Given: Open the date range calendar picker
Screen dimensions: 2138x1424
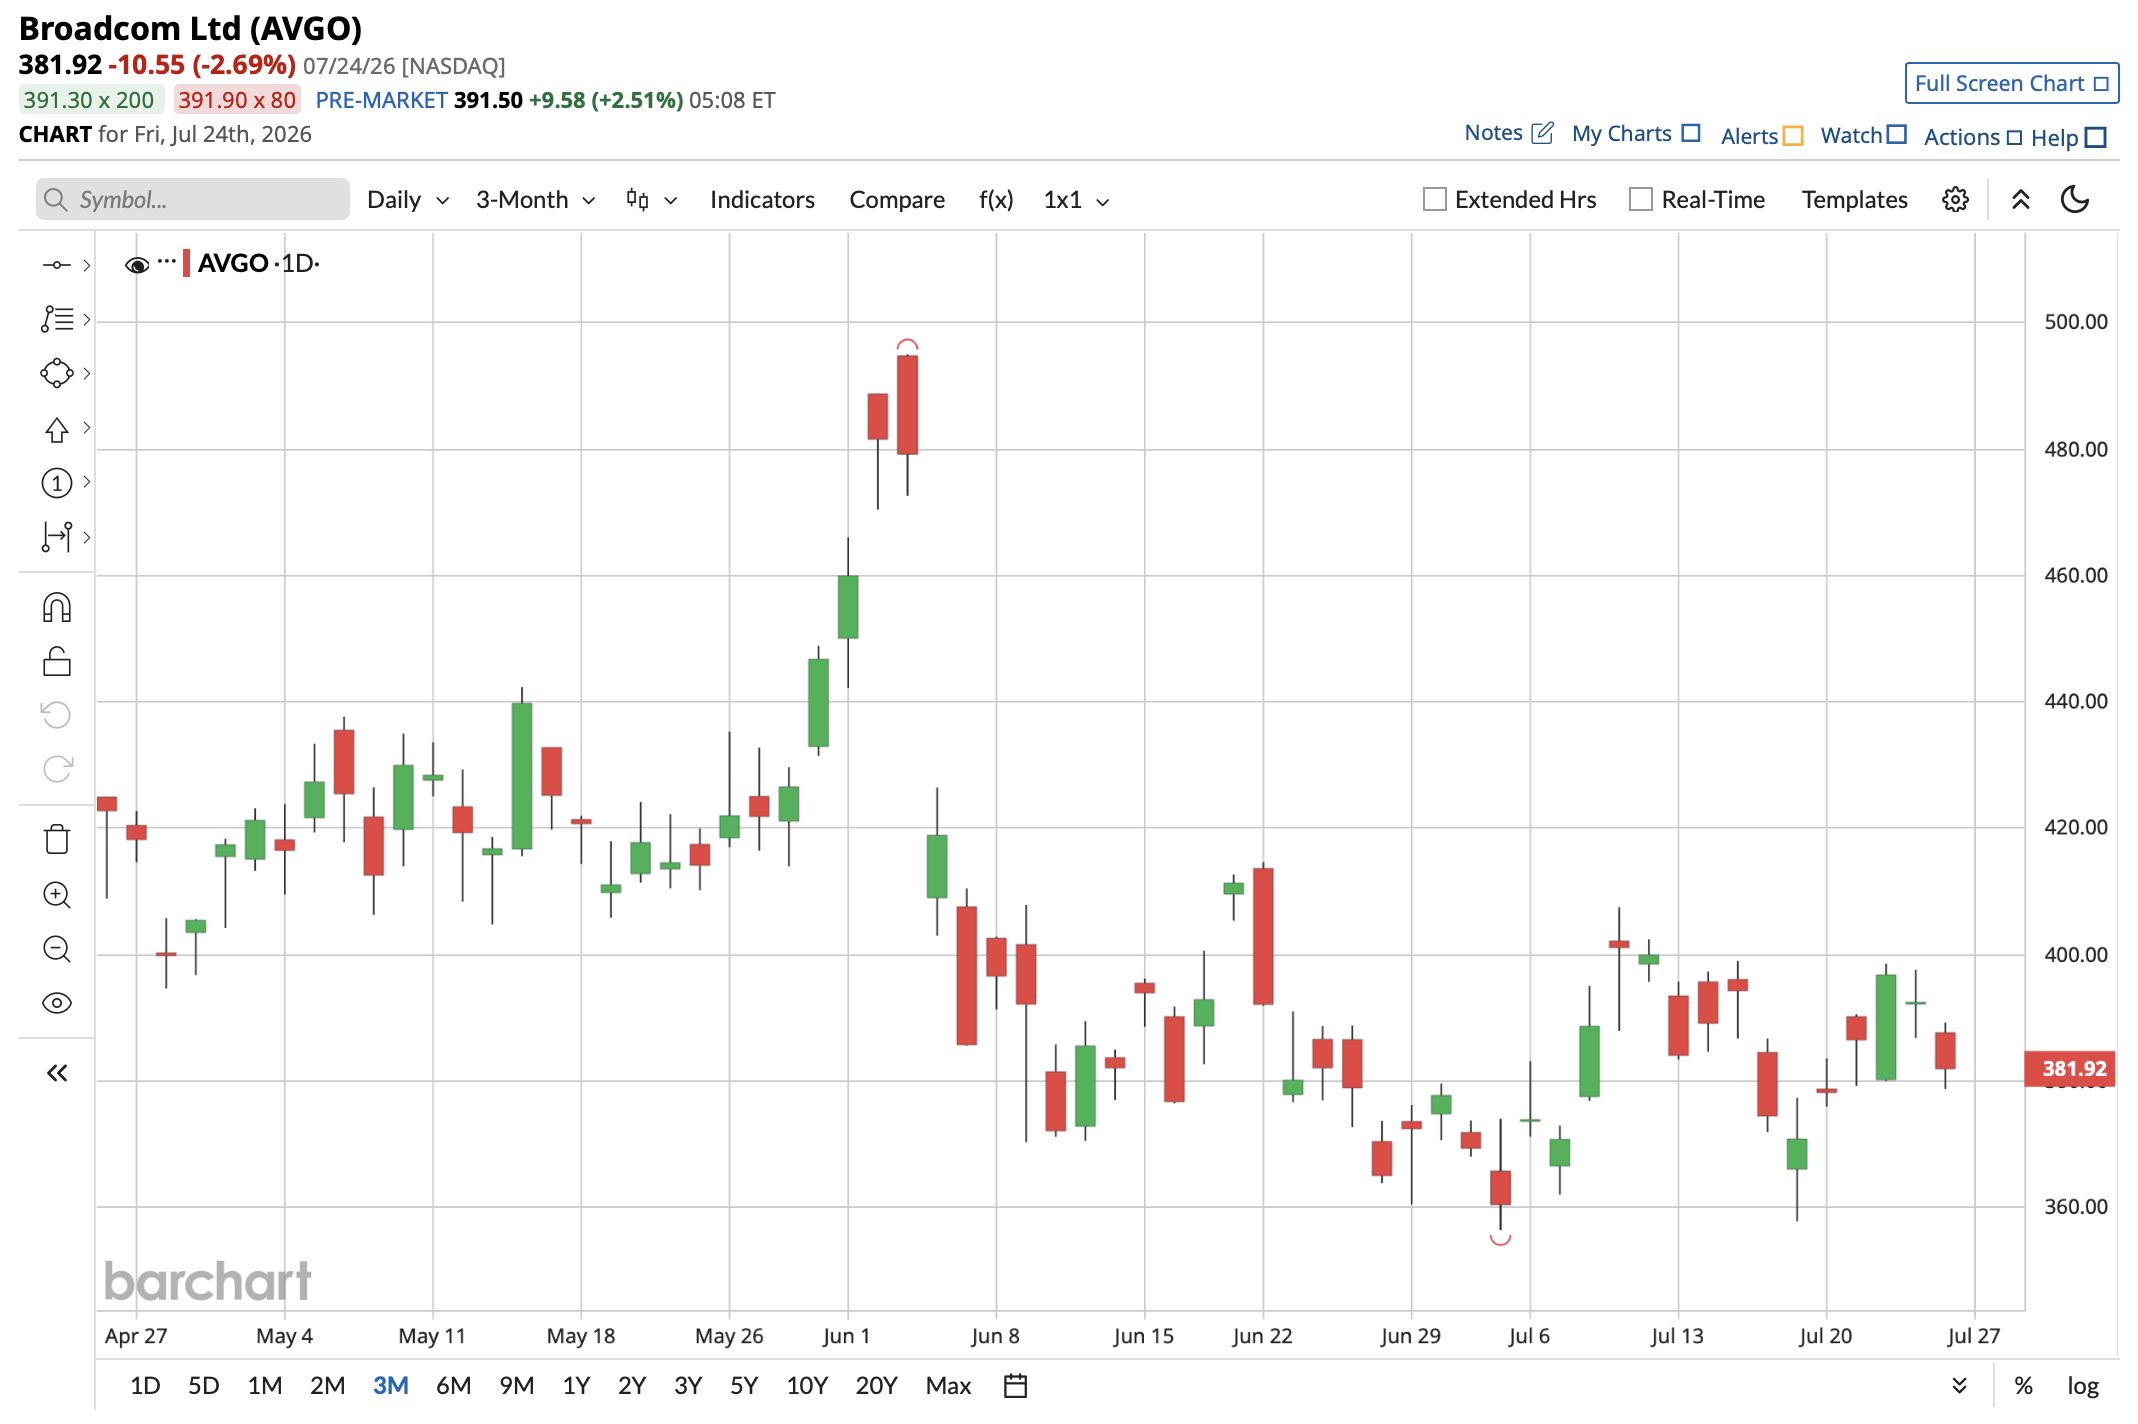Looking at the screenshot, I should pyautogui.click(x=1015, y=1385).
